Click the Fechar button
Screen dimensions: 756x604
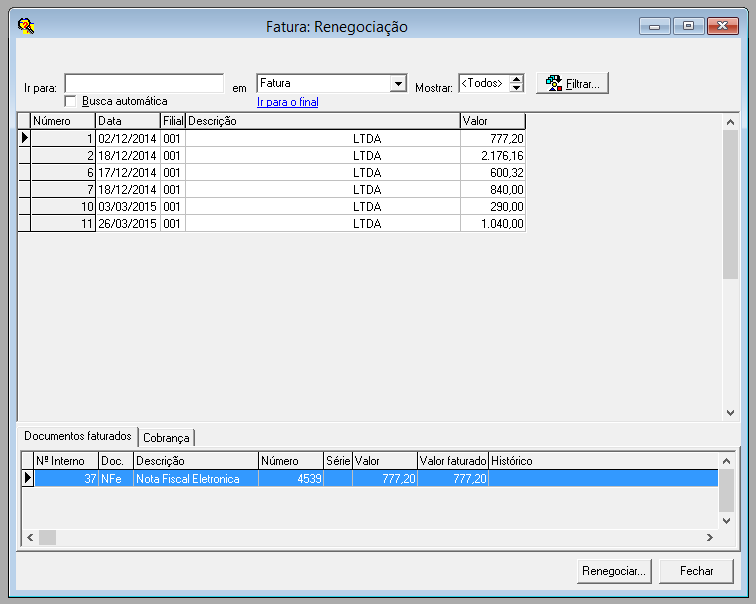(696, 571)
